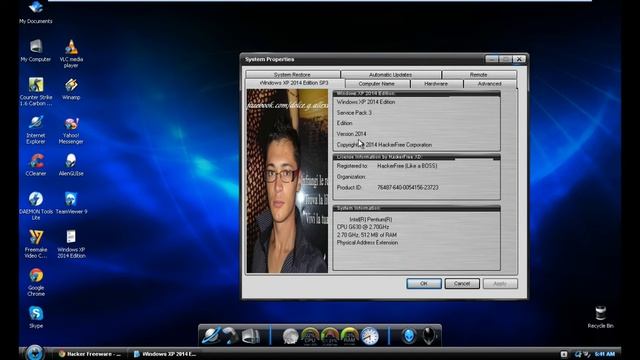Switch to the Advanced tab
Screen dimensions: 640x360
click(490, 84)
